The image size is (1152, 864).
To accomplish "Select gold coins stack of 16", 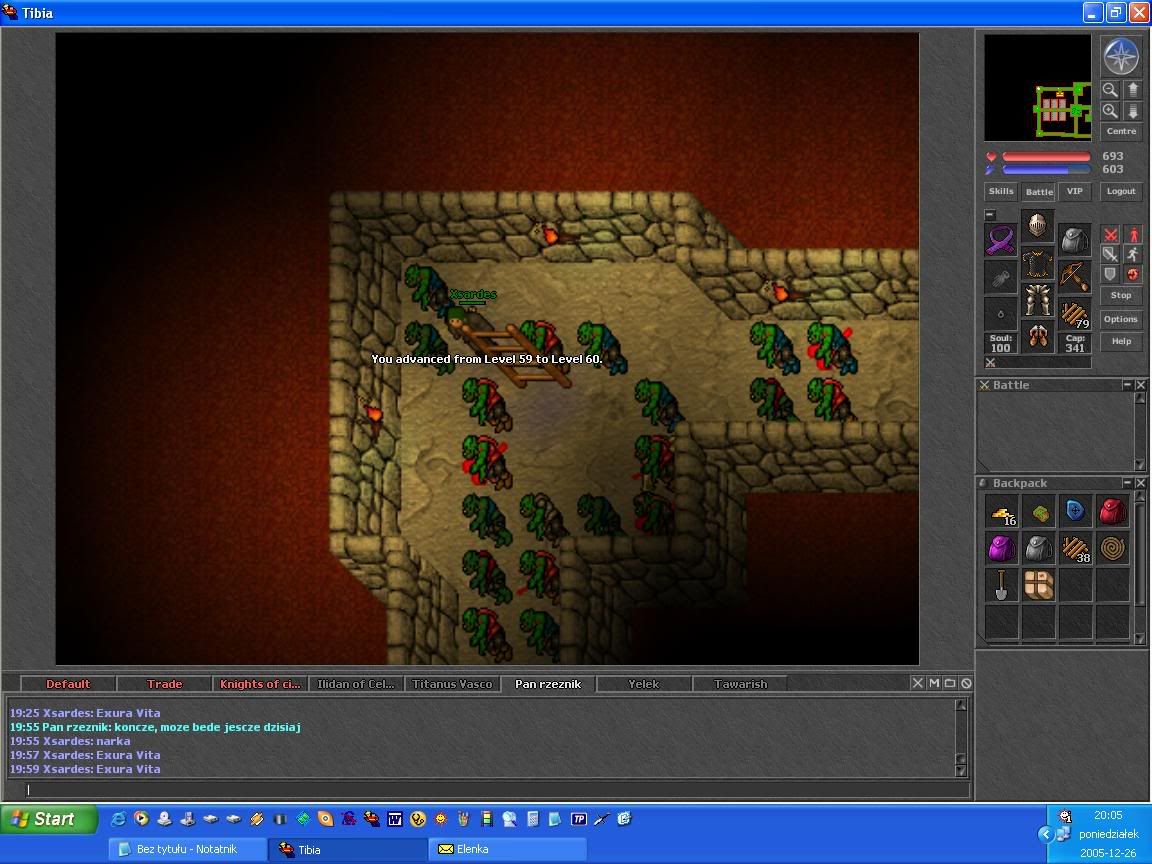I will (1002, 511).
